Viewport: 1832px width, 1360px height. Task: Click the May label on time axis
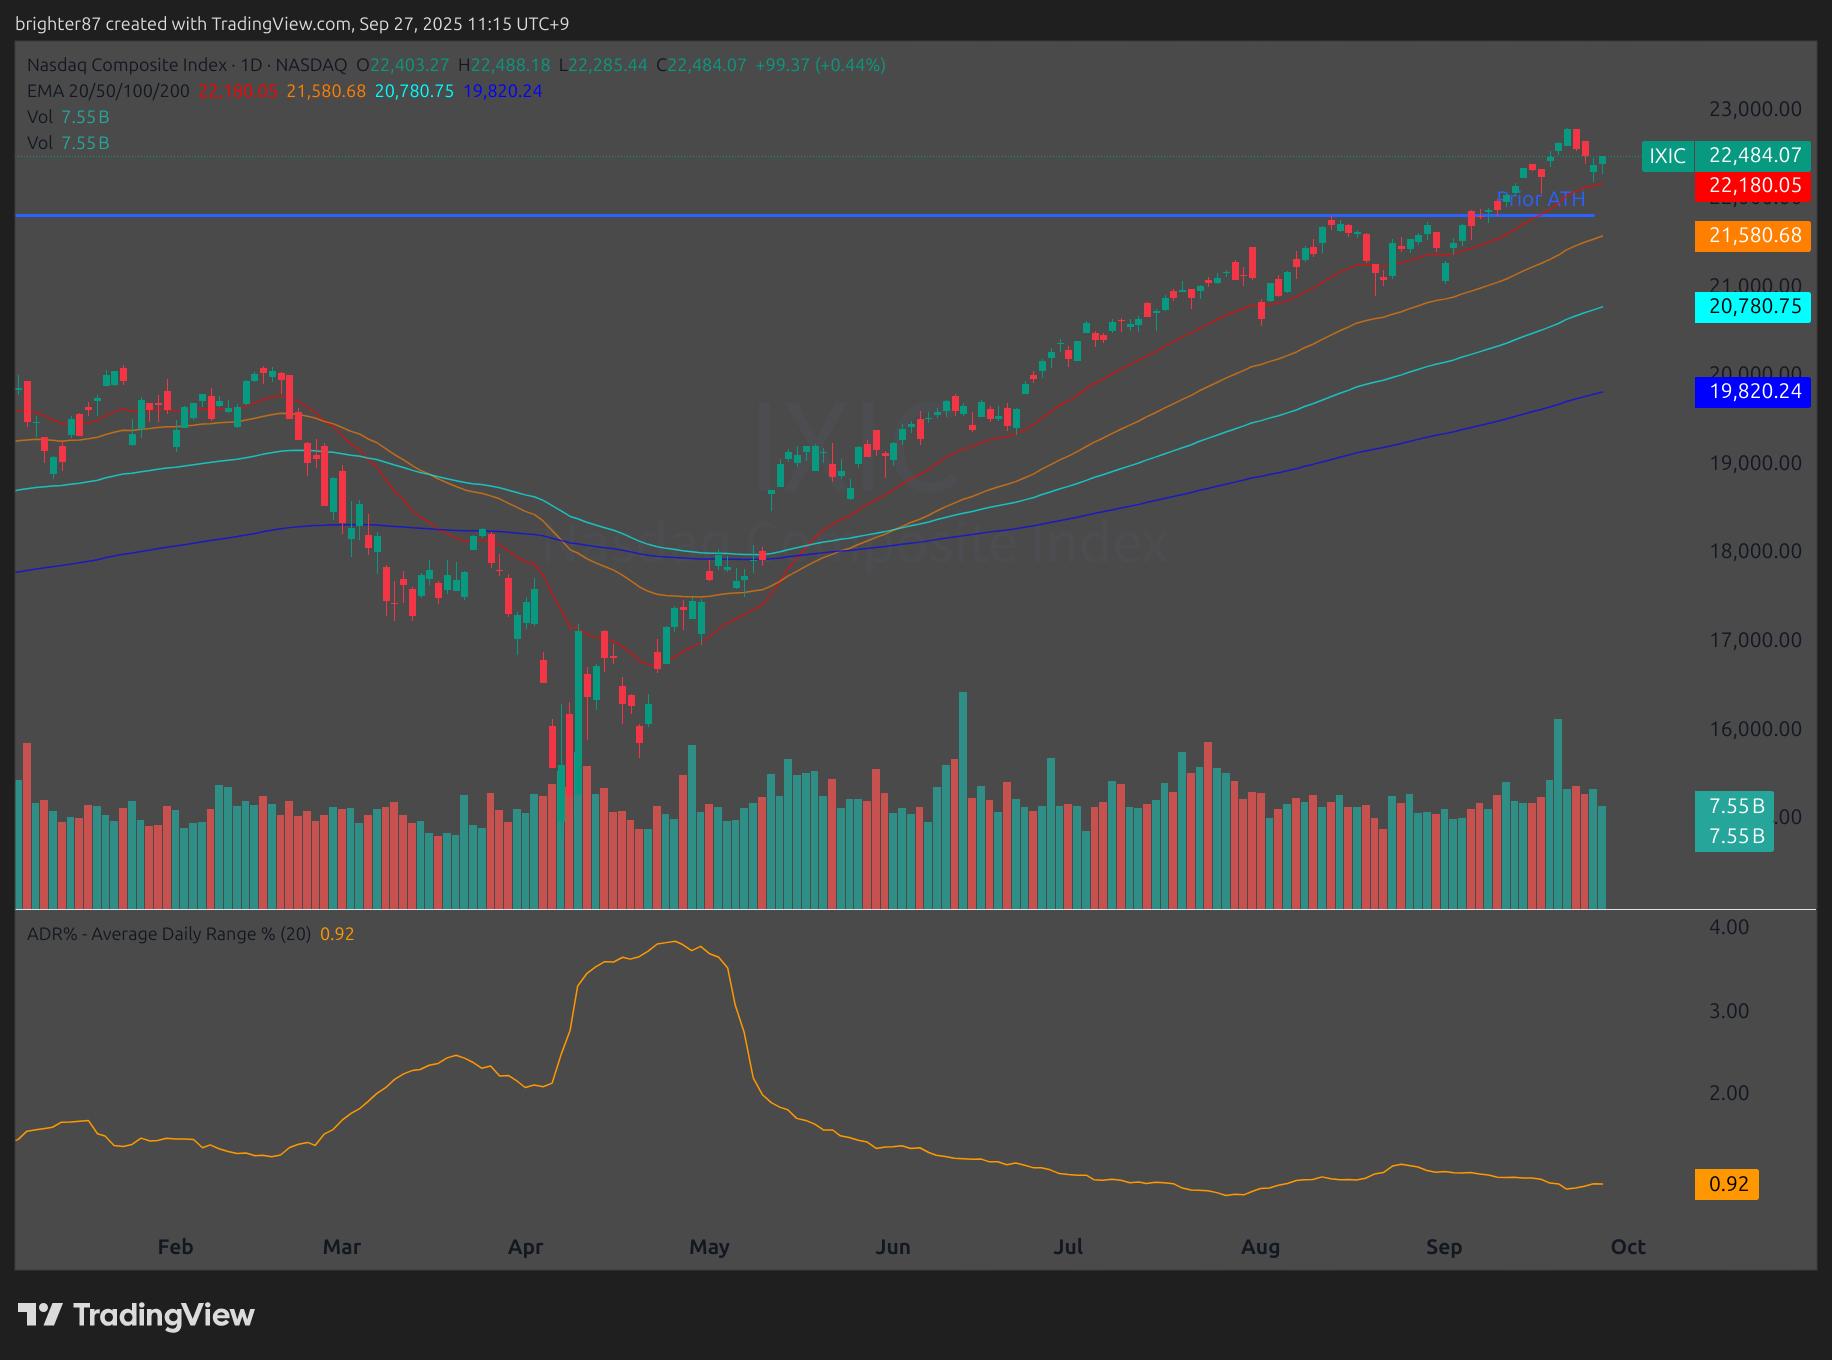(x=709, y=1247)
